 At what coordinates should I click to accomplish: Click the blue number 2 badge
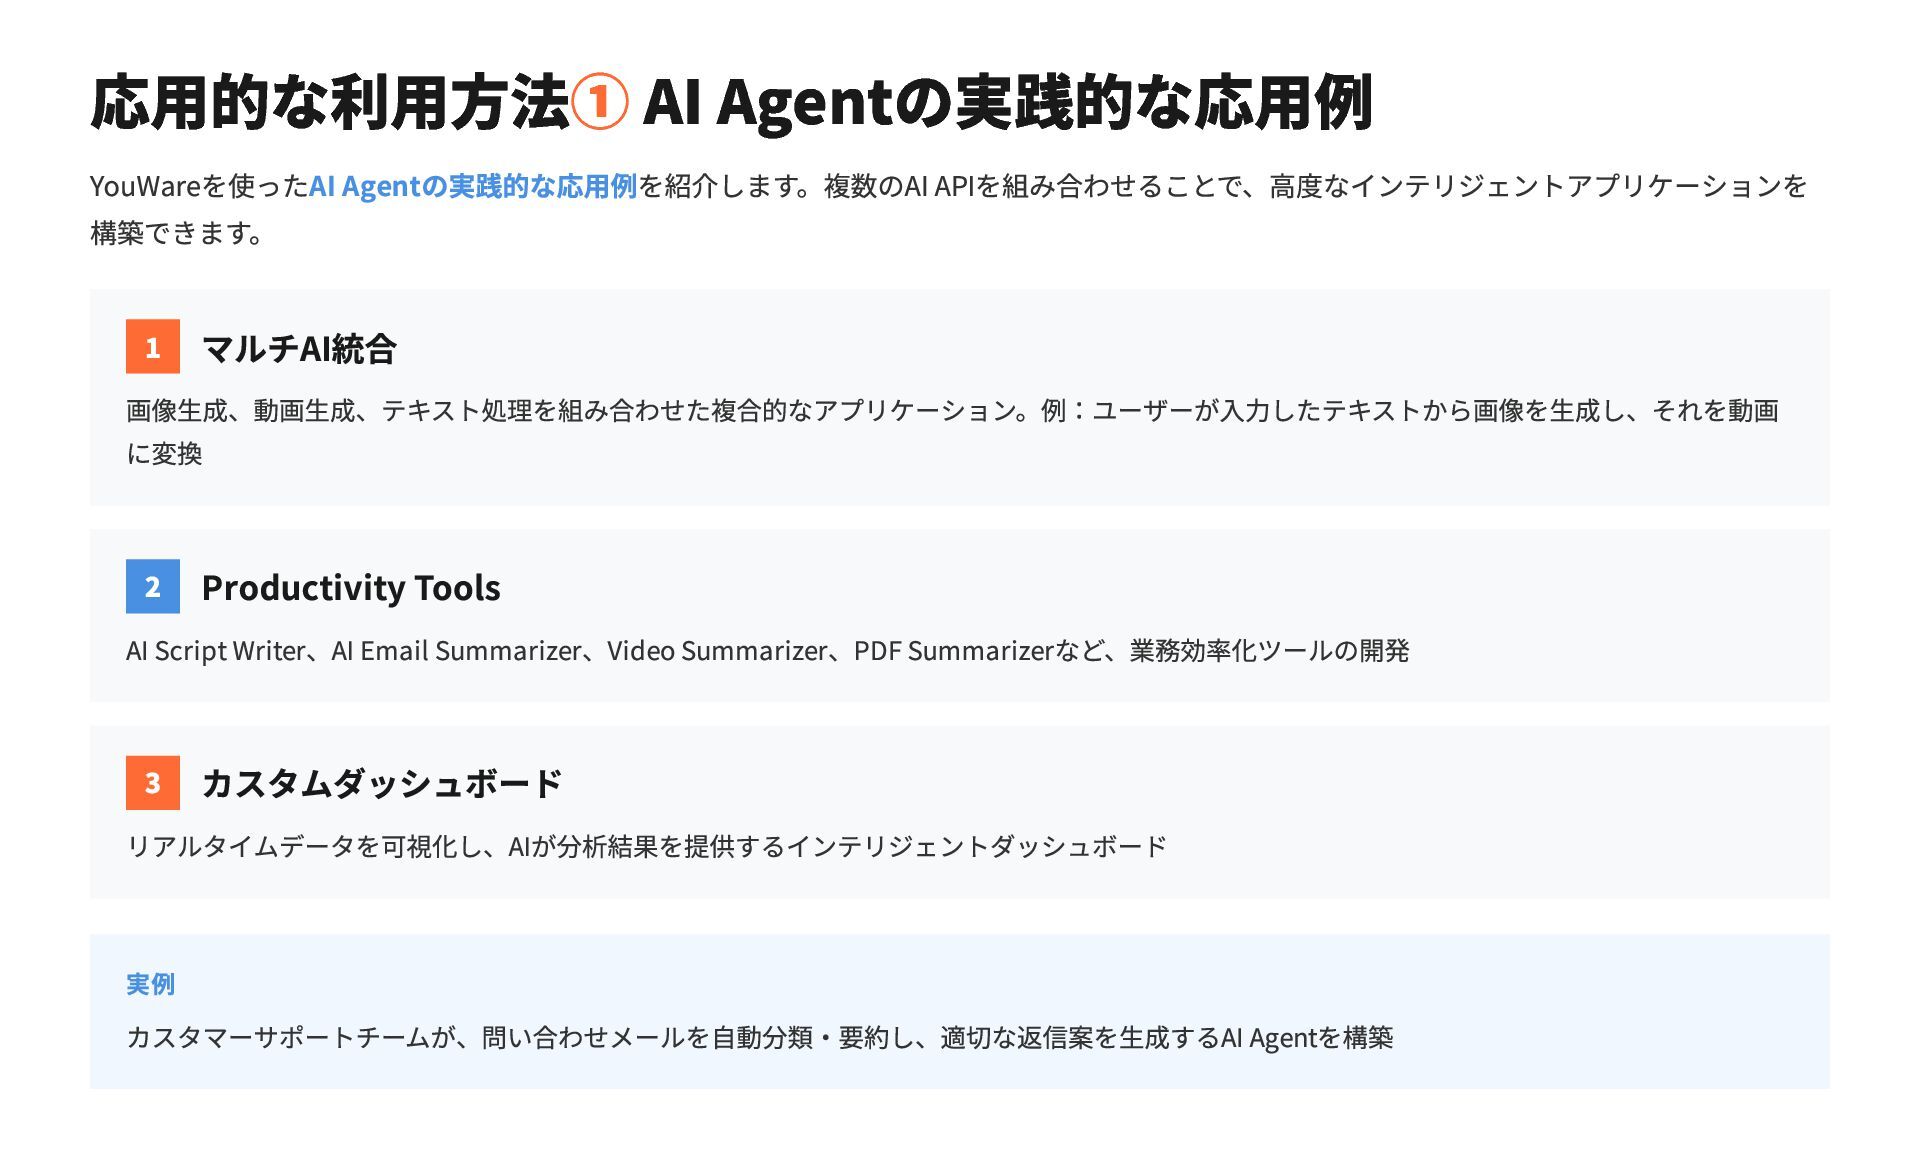click(x=152, y=586)
